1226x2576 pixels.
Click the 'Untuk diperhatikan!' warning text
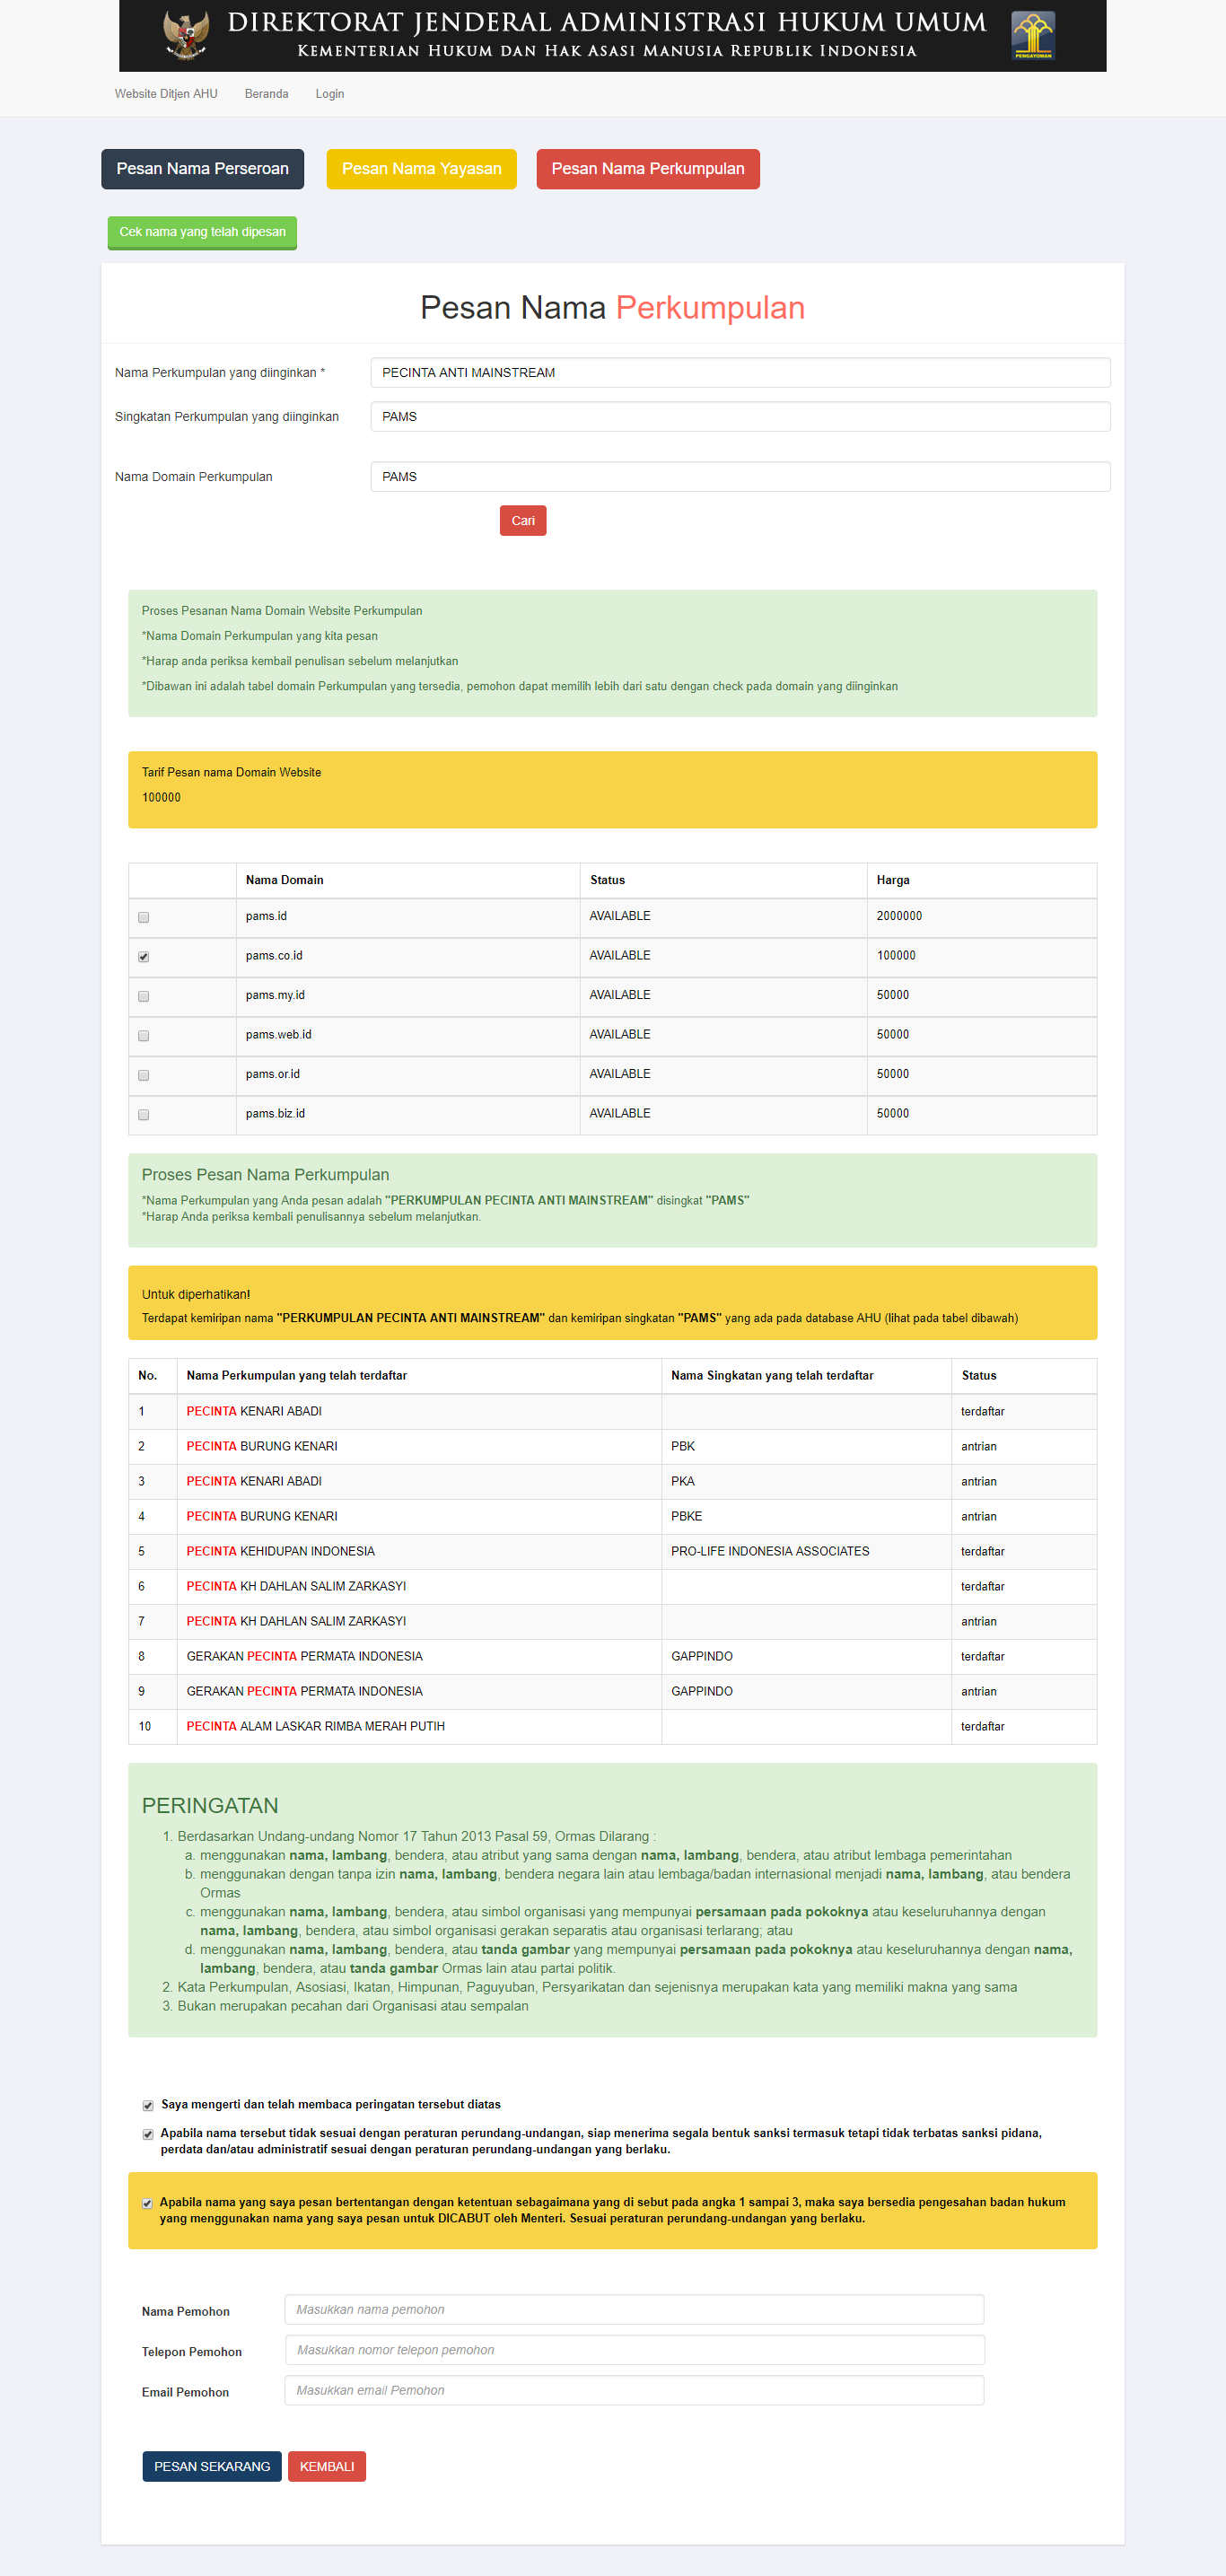tap(196, 1294)
